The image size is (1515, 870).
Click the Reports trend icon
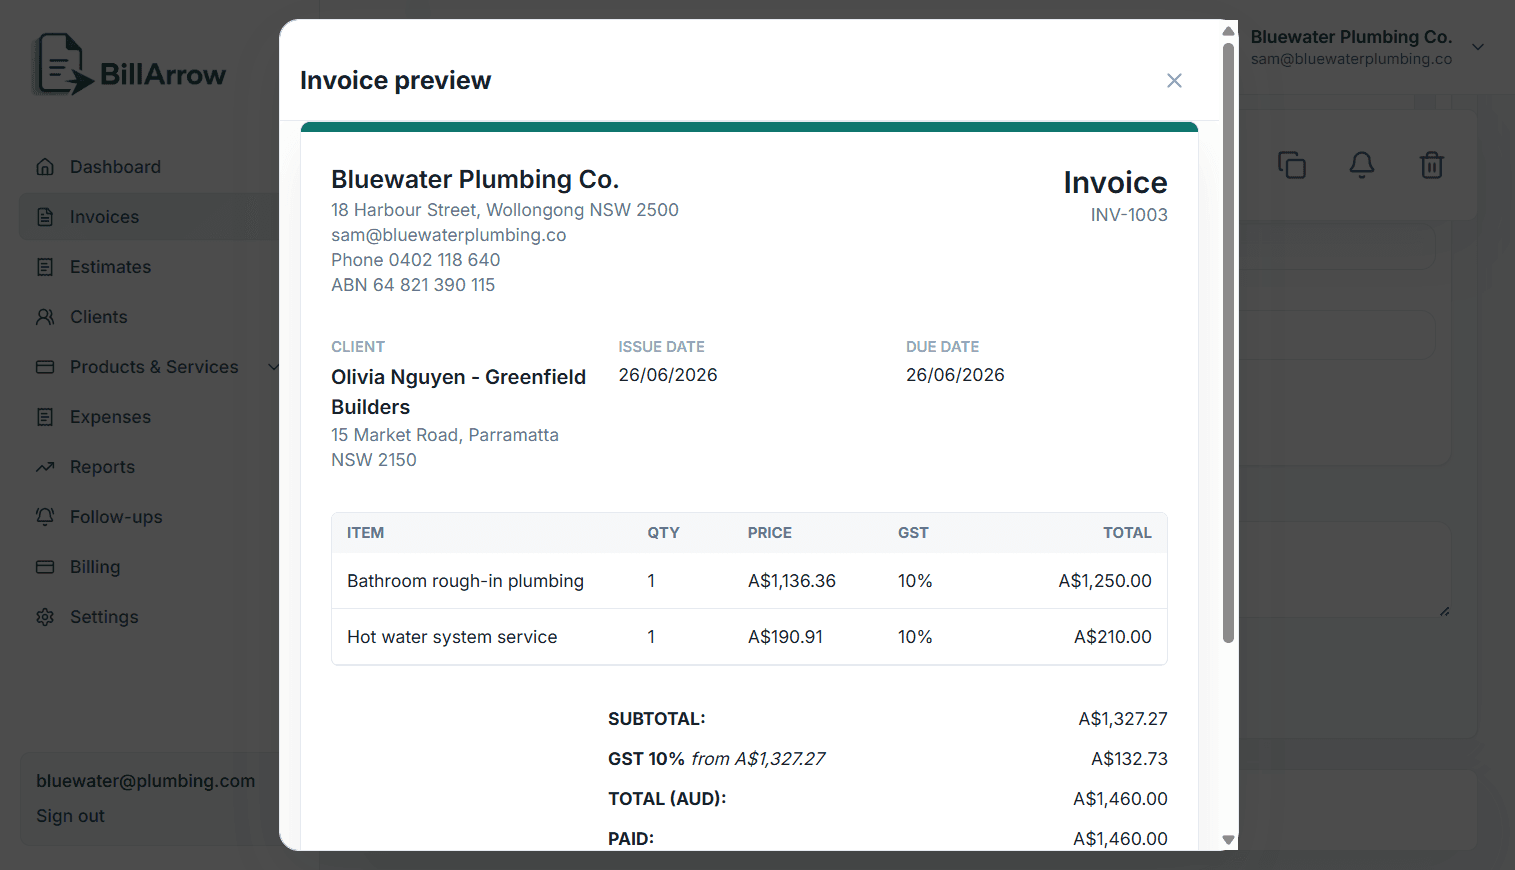click(45, 467)
